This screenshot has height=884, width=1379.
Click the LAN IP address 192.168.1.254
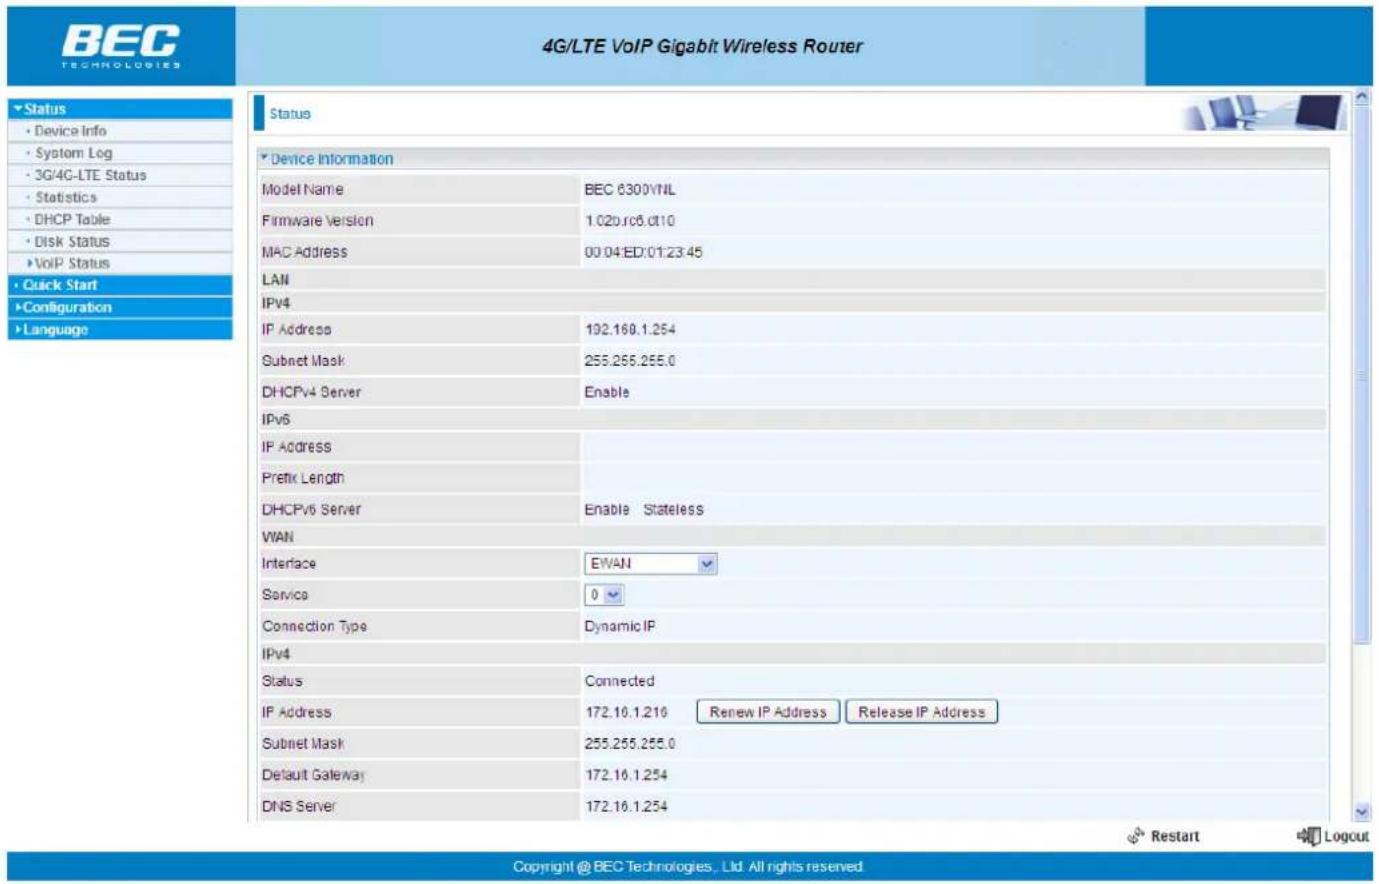(x=630, y=329)
